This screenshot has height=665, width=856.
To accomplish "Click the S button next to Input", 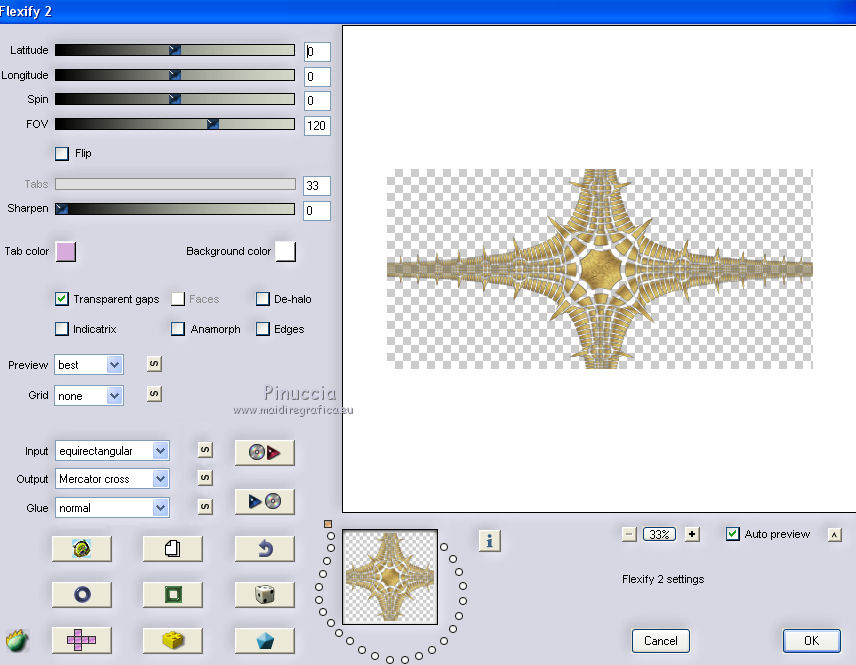I will point(205,450).
